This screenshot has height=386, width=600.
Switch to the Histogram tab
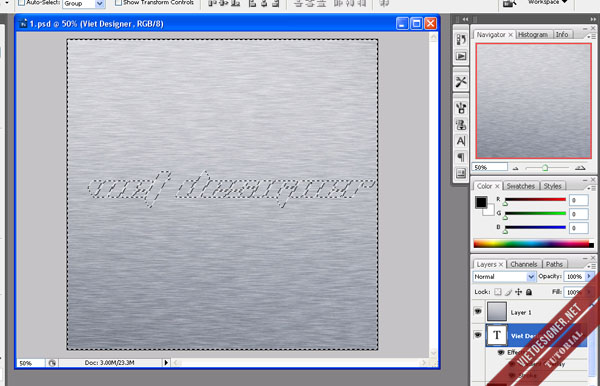(x=533, y=35)
